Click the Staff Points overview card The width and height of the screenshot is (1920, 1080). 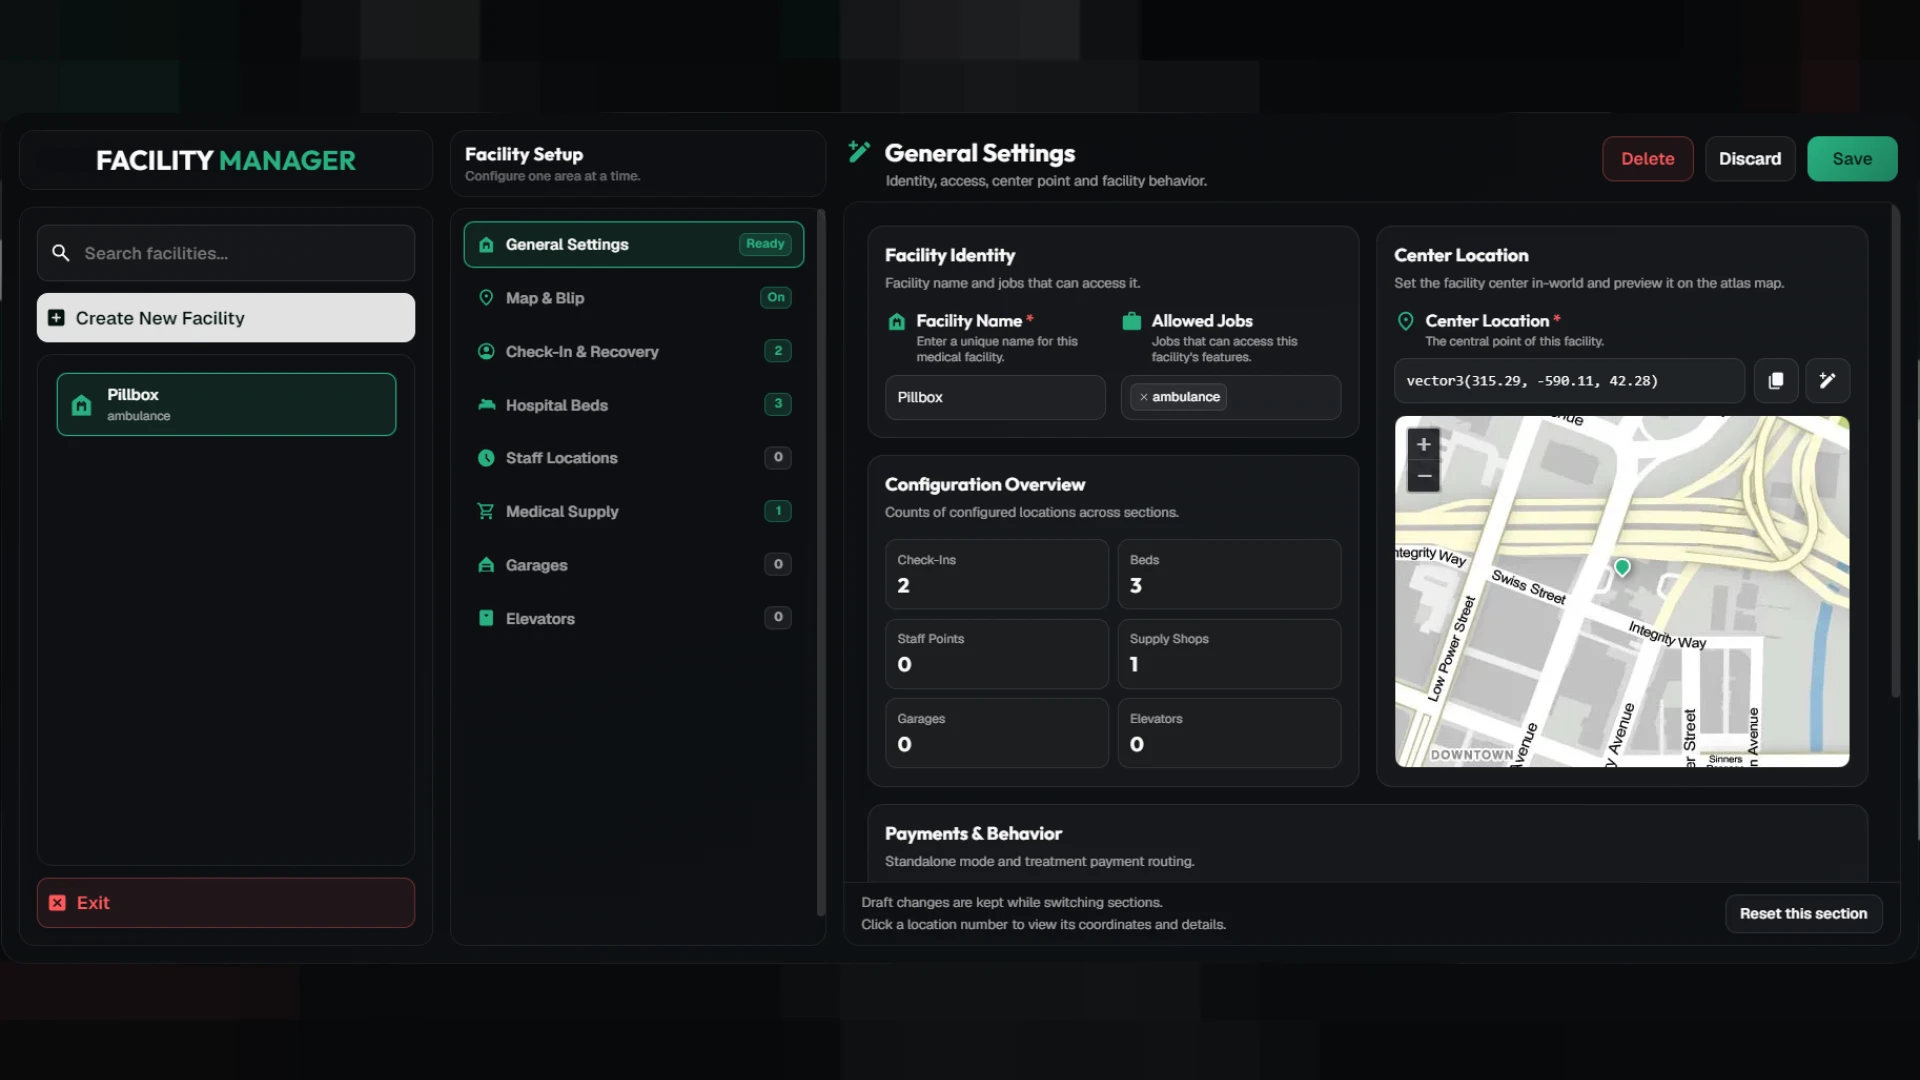pyautogui.click(x=997, y=654)
